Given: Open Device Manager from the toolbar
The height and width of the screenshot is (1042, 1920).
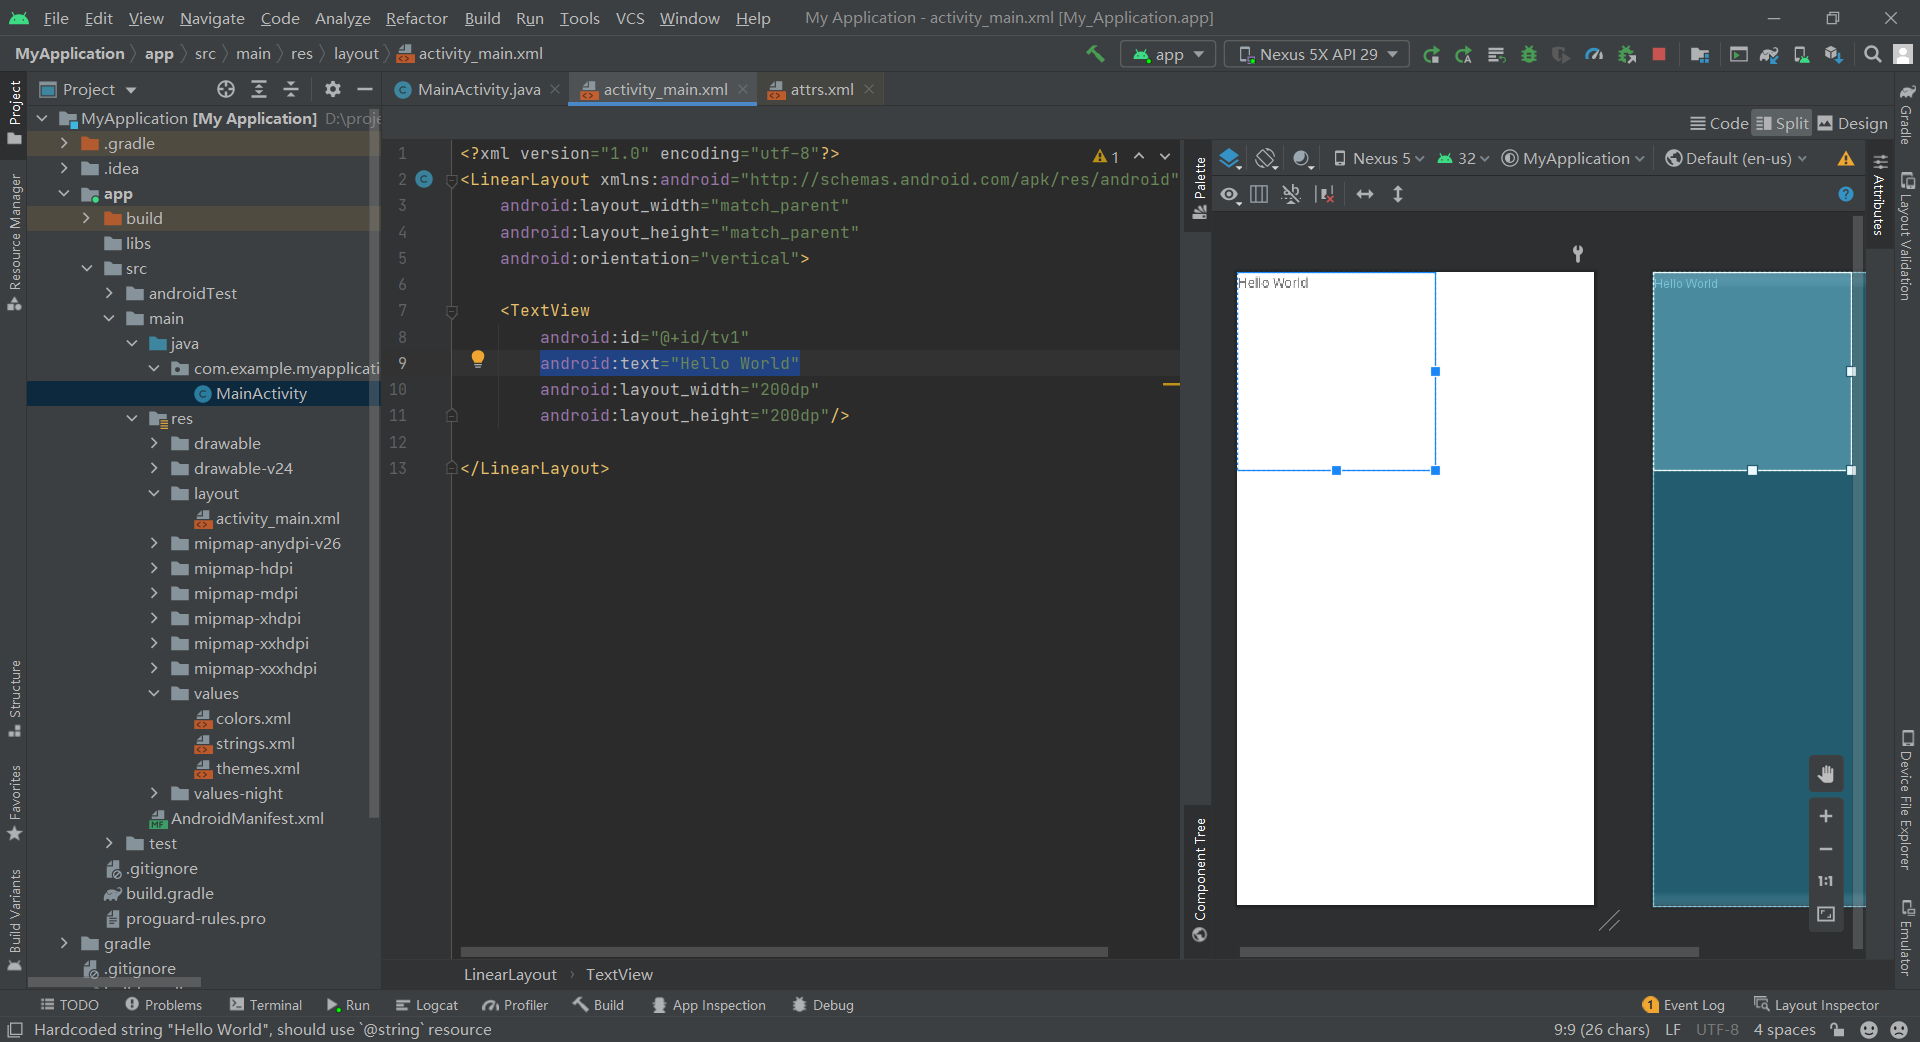Looking at the screenshot, I should click(1801, 54).
